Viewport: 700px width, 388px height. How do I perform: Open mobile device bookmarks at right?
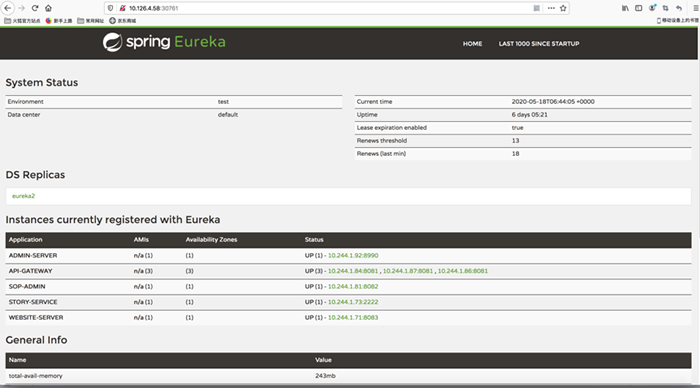(x=678, y=21)
